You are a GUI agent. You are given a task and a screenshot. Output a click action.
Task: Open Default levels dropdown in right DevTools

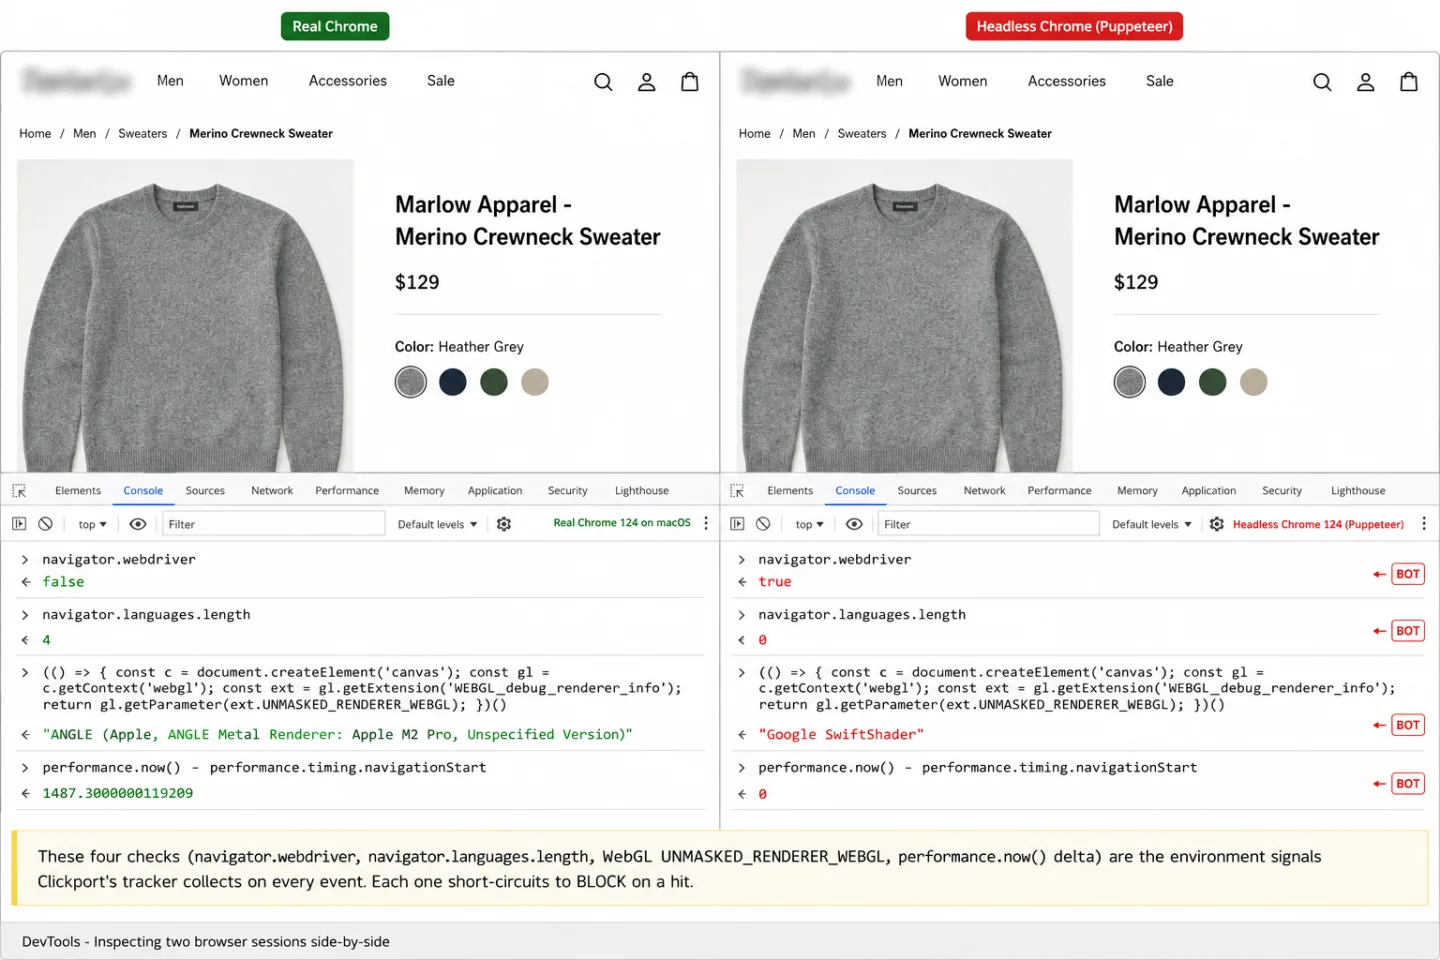tap(1151, 524)
